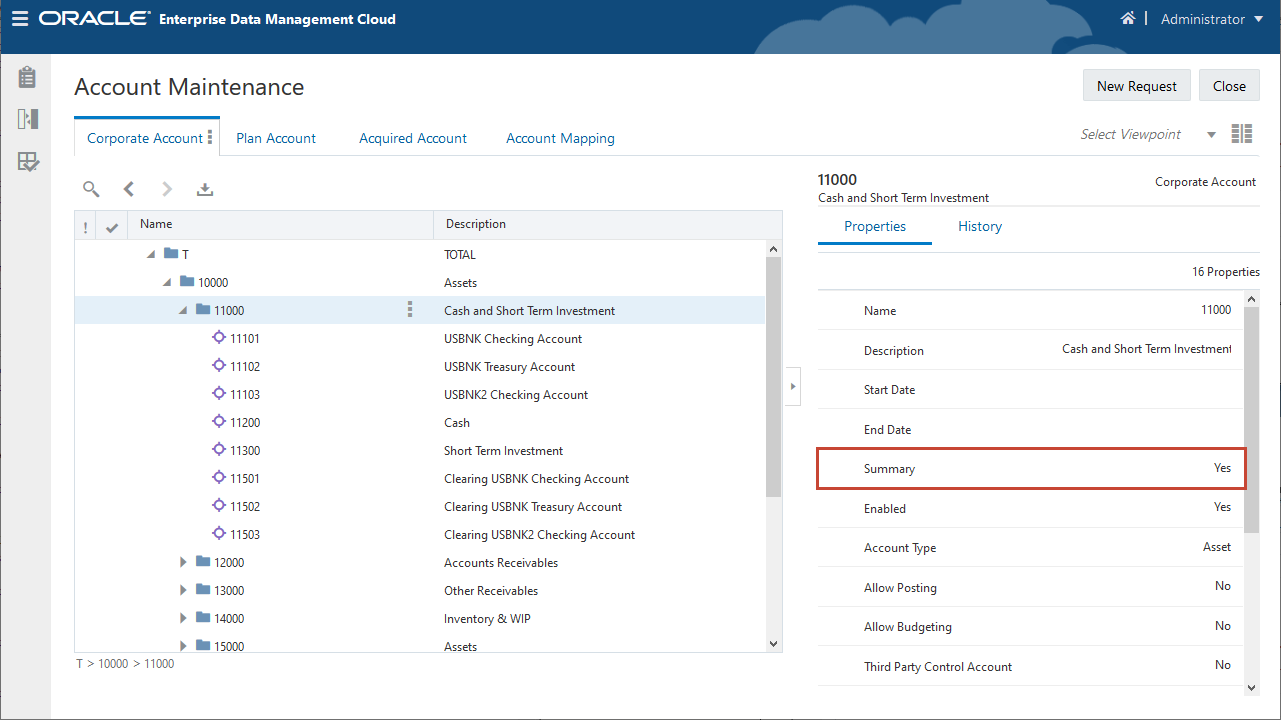Click the 10000 link in the breadcrumb trail
Image resolution: width=1281 pixels, height=720 pixels.
(x=115, y=663)
